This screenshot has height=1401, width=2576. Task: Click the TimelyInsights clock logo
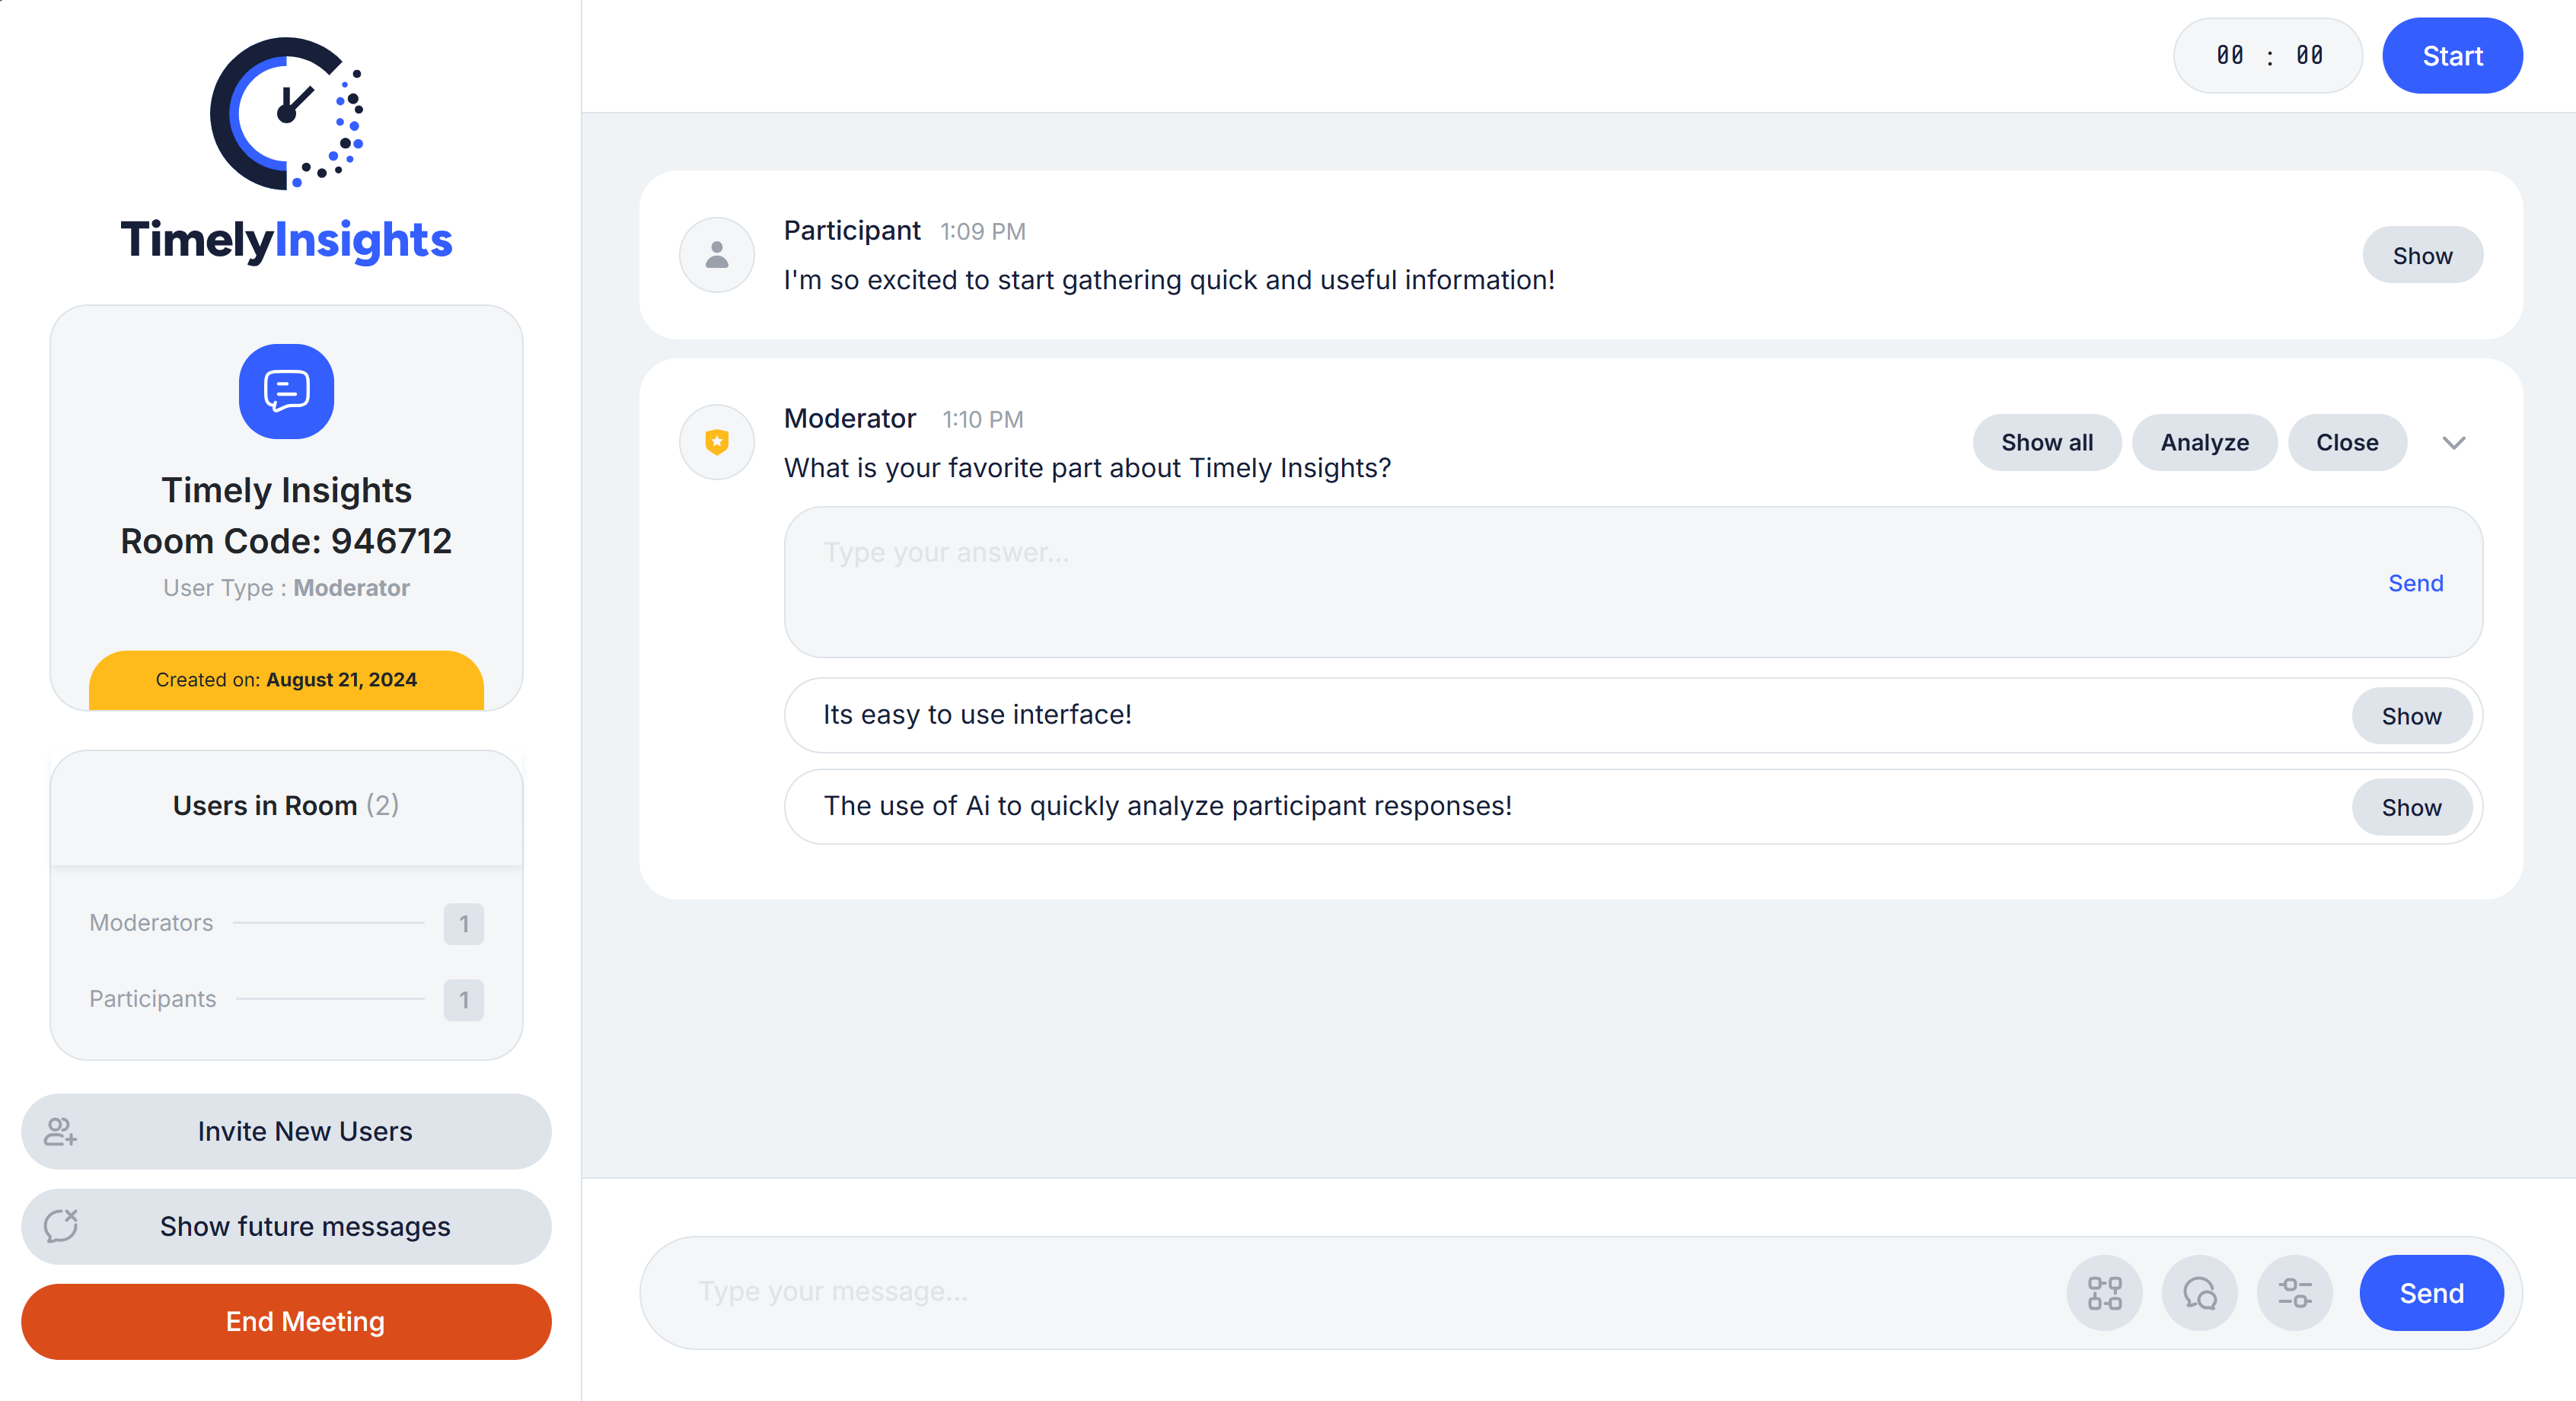click(x=286, y=113)
